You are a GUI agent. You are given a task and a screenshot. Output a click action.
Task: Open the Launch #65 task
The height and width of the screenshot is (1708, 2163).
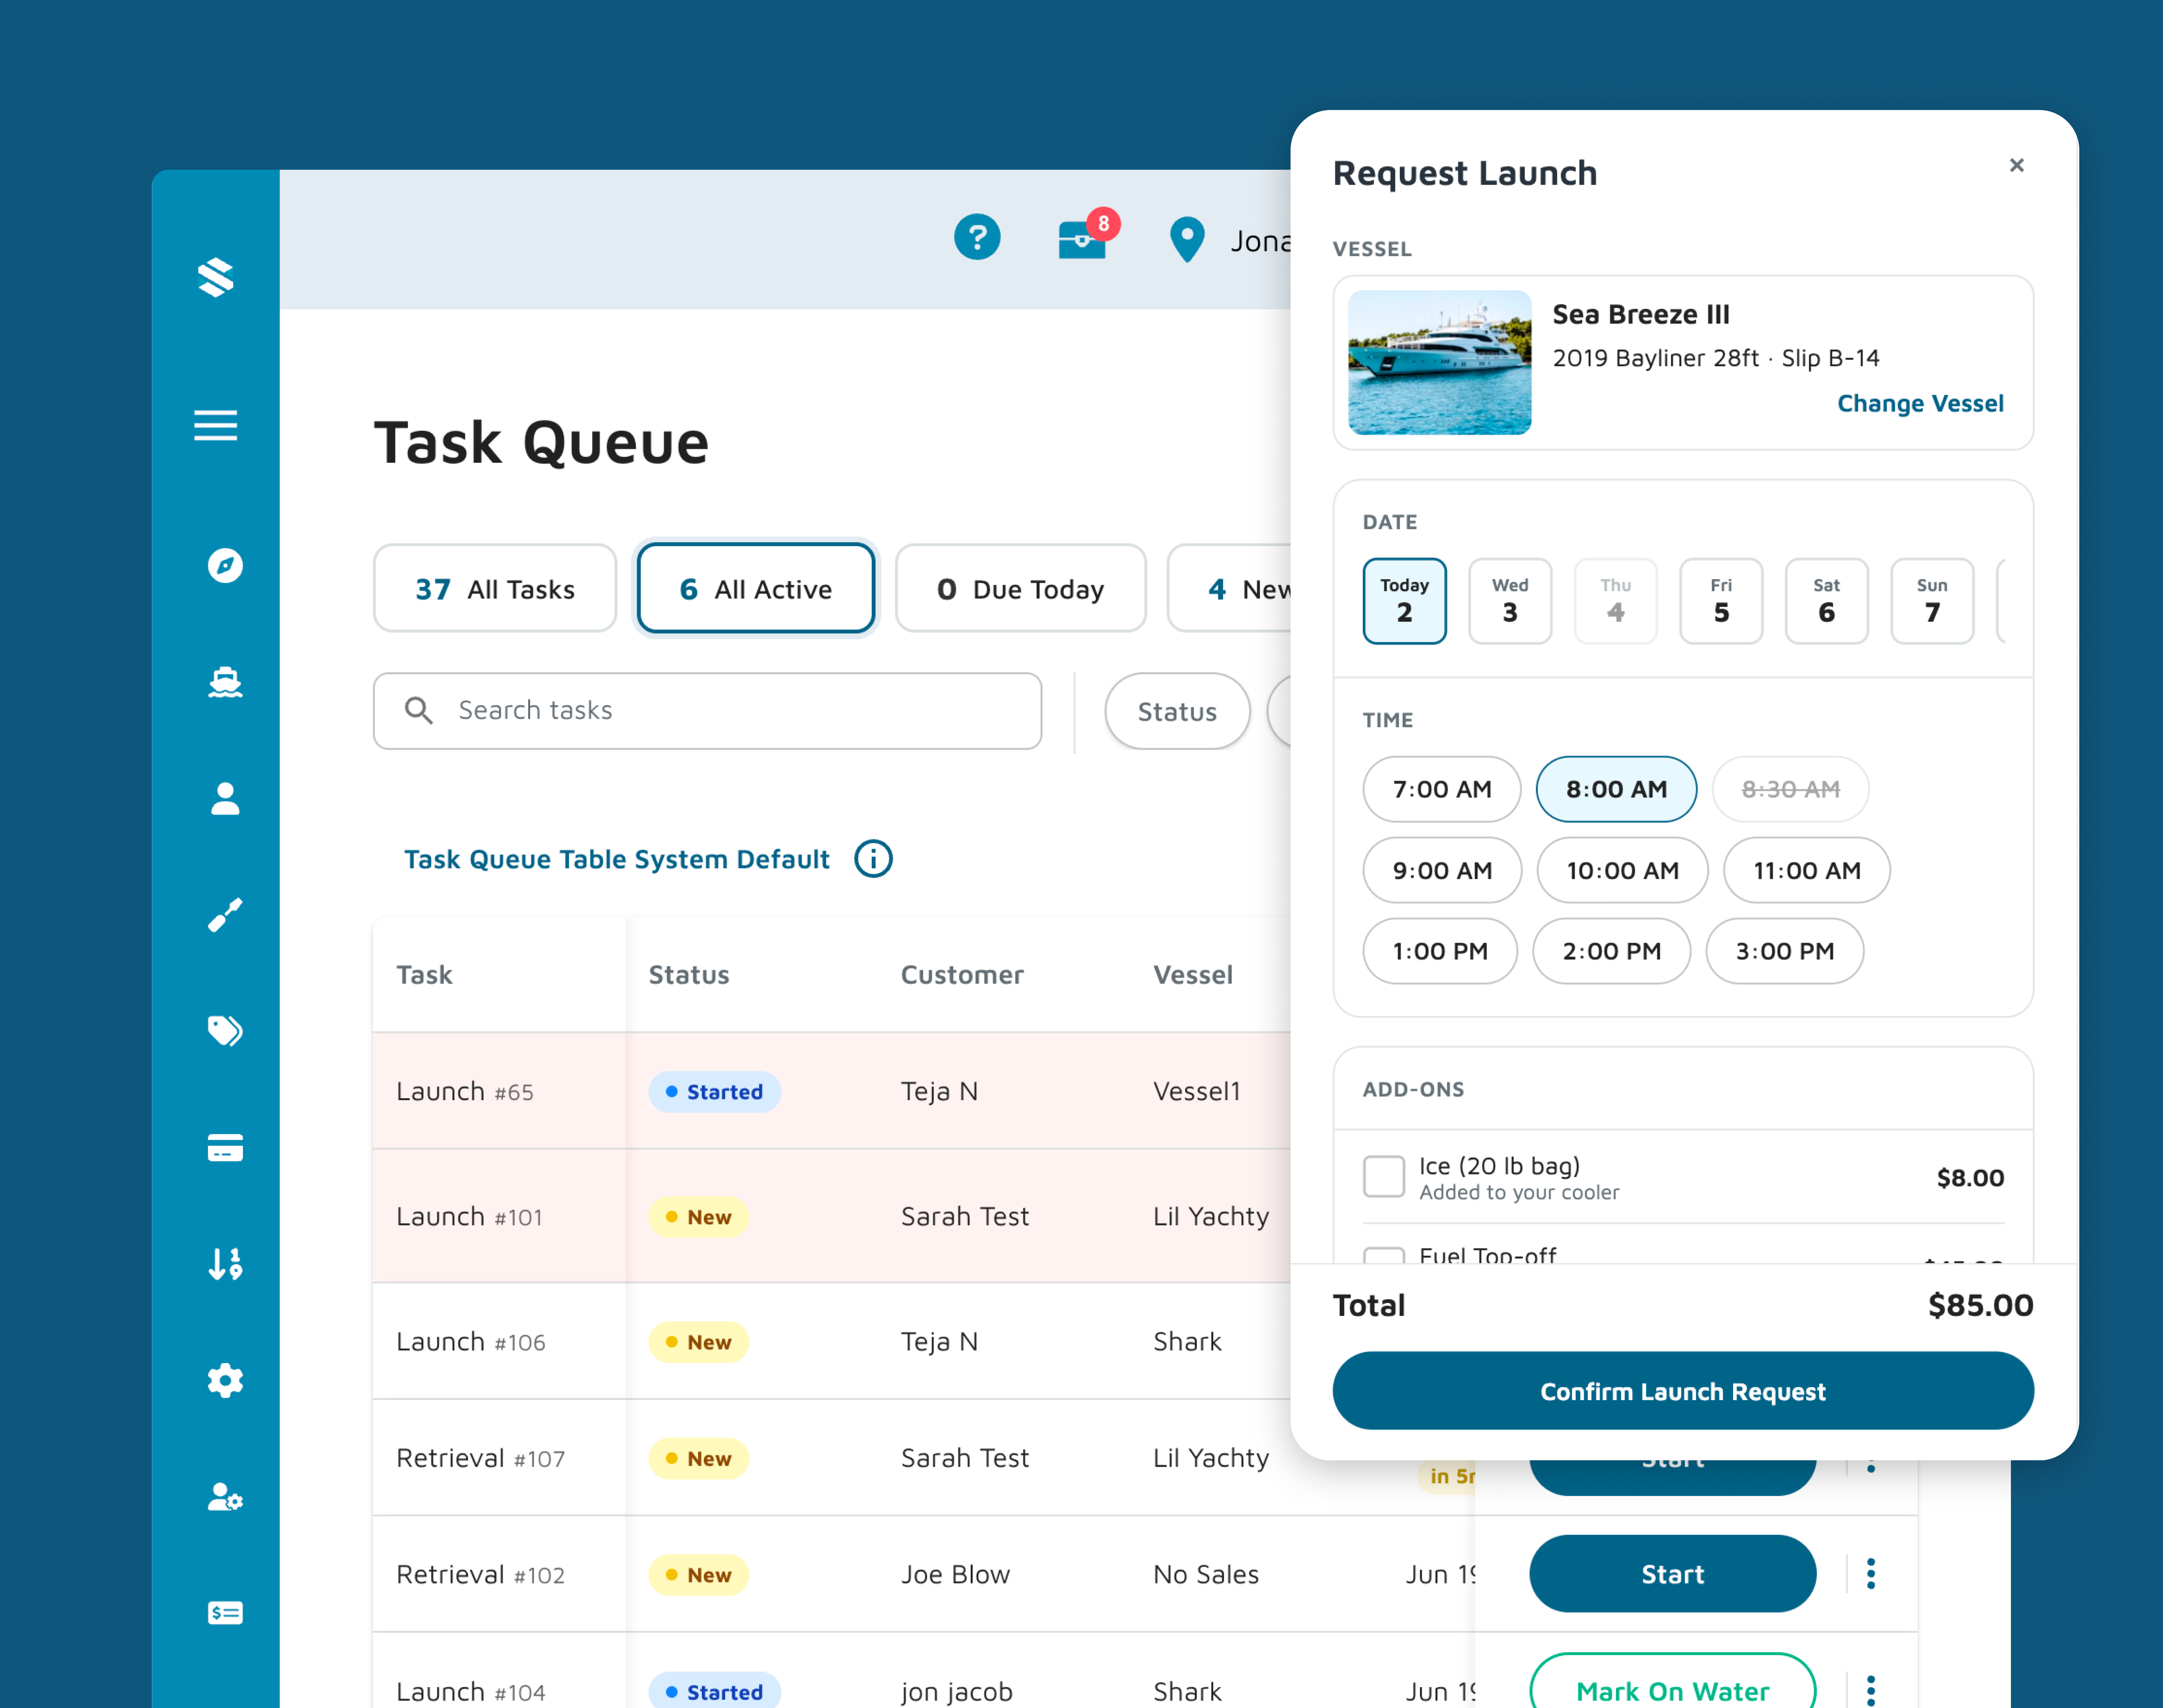465,1091
